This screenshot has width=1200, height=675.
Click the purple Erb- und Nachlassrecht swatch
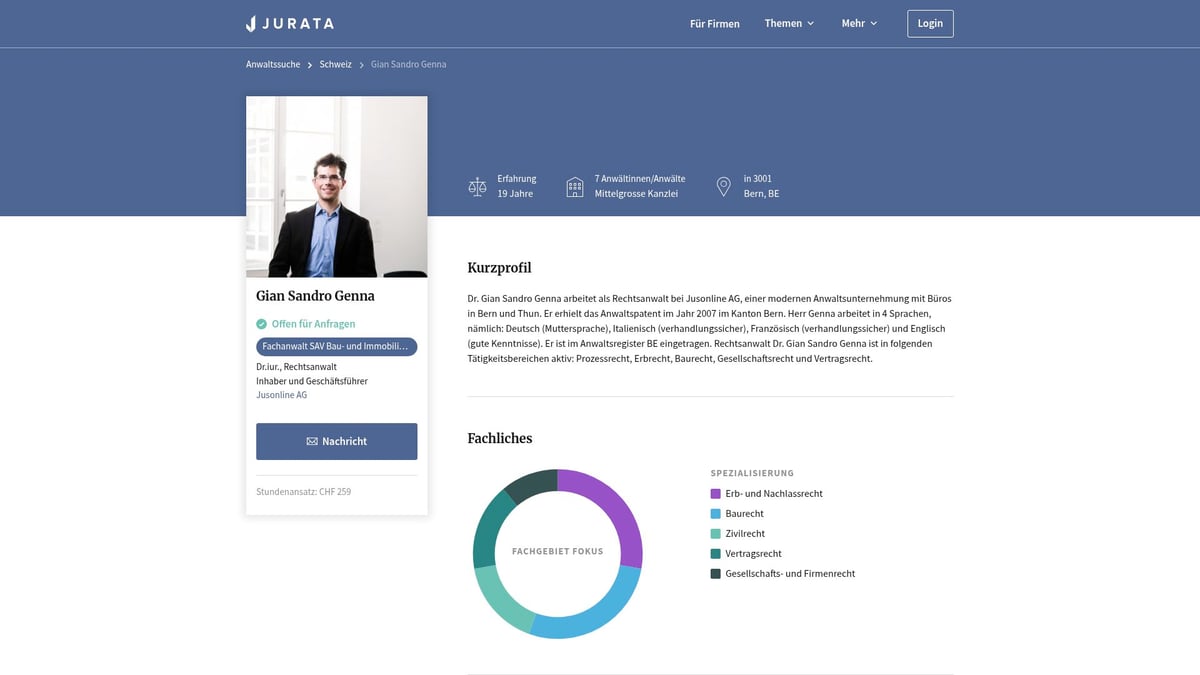click(715, 494)
